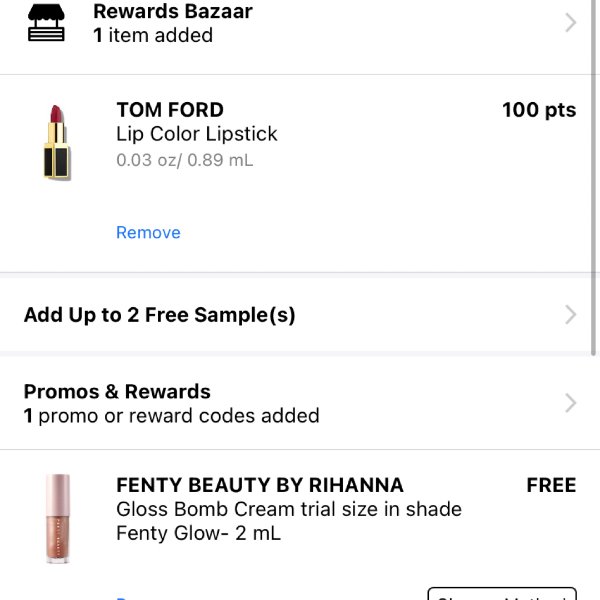Open the TOM FORD brand name

pos(170,110)
